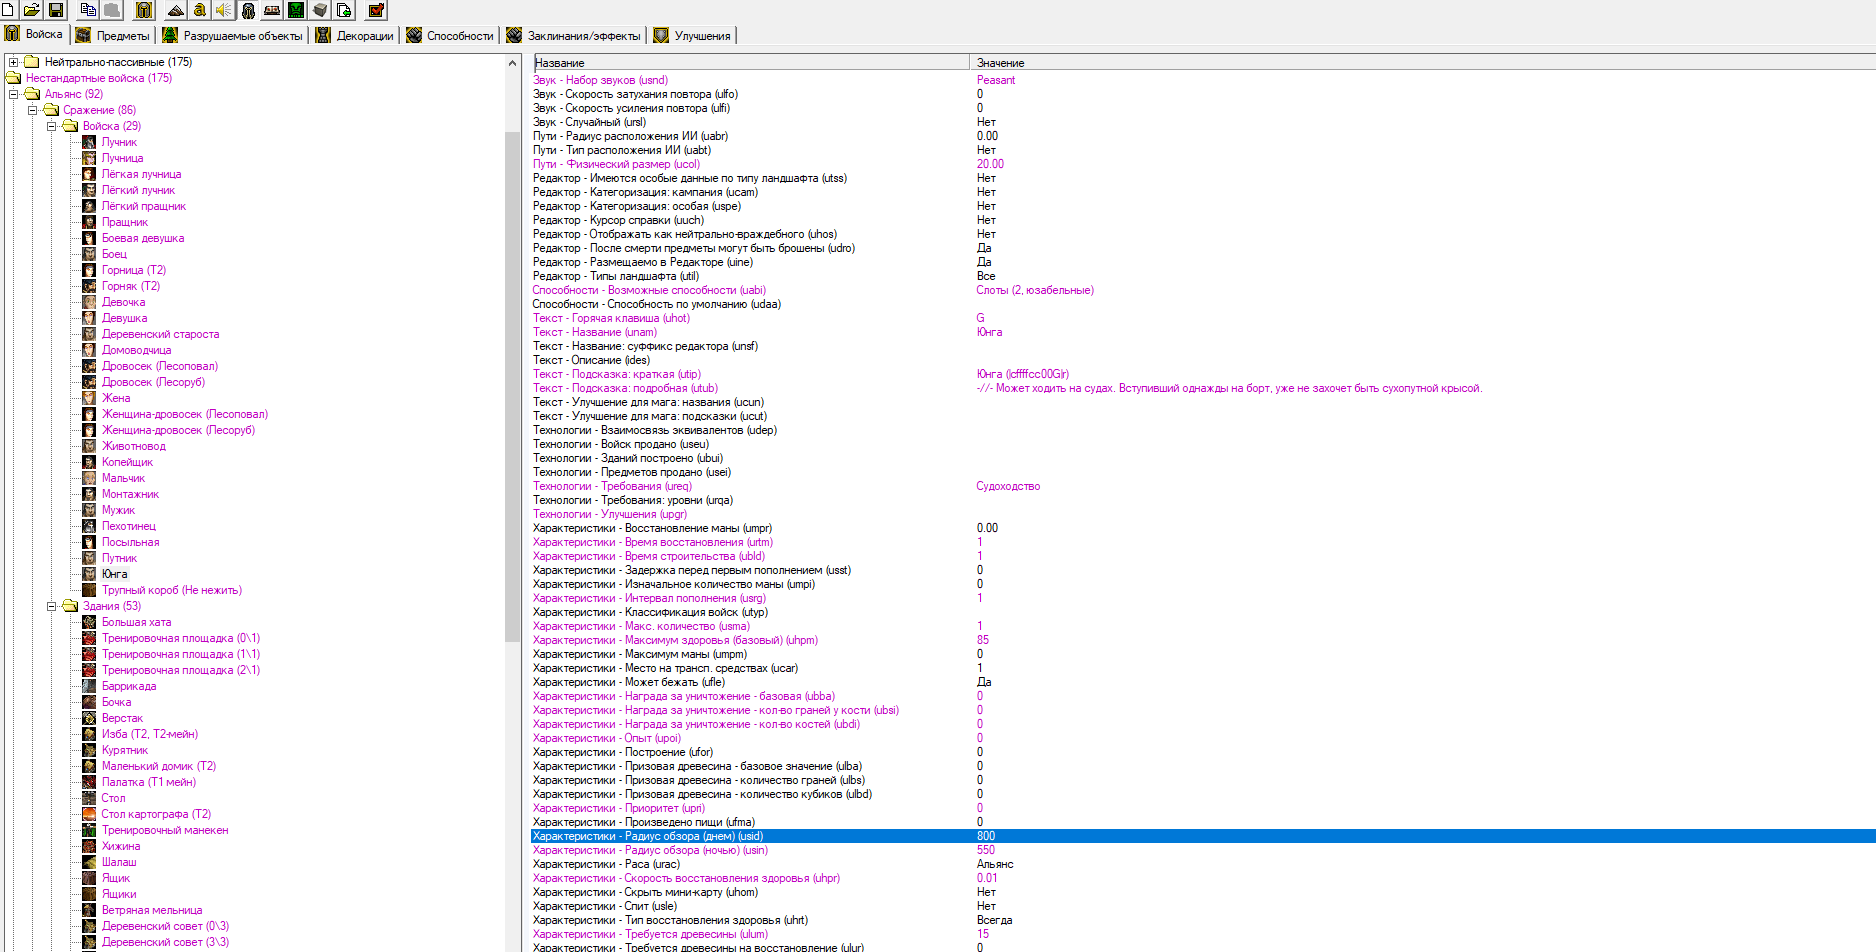Open the Trigger Editor letter 'a' icon
Screen dimensions: 1876x952
(x=200, y=10)
